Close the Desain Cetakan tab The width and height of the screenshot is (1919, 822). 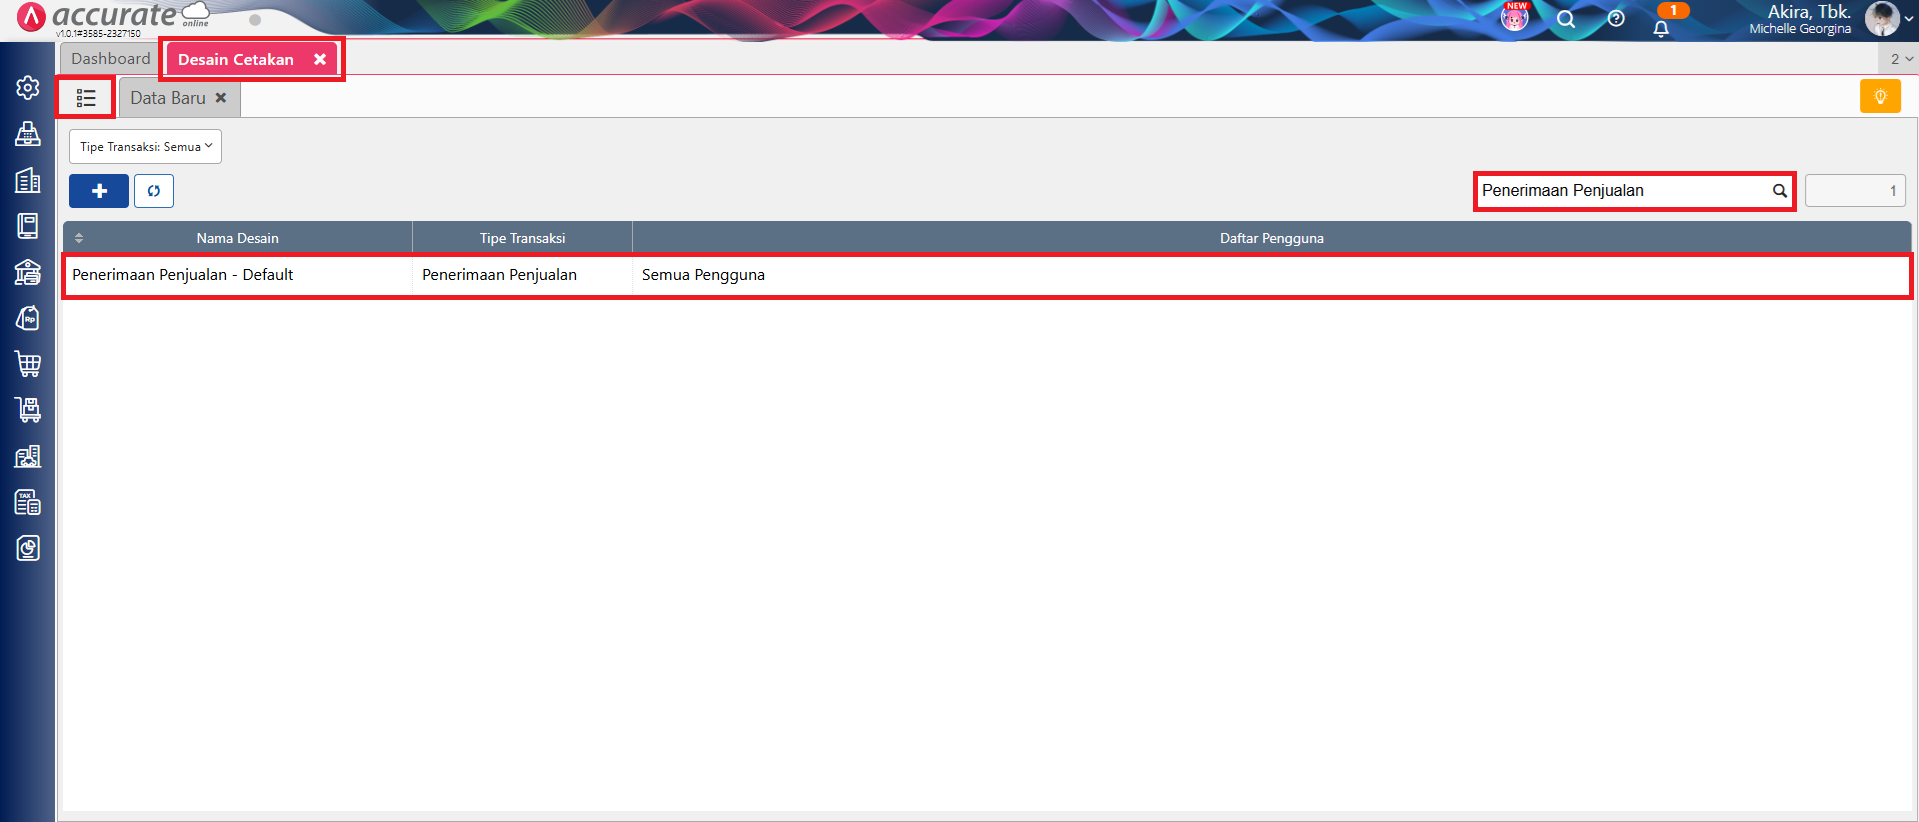pyautogui.click(x=320, y=60)
